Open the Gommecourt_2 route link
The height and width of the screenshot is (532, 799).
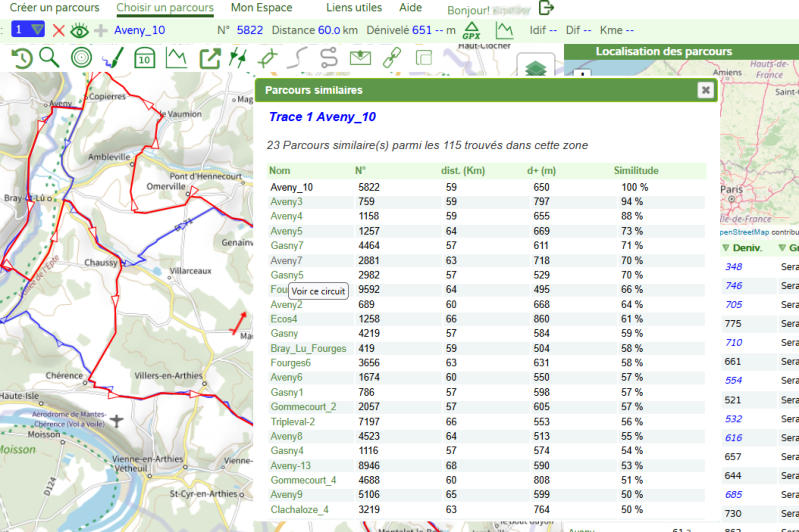tap(304, 407)
